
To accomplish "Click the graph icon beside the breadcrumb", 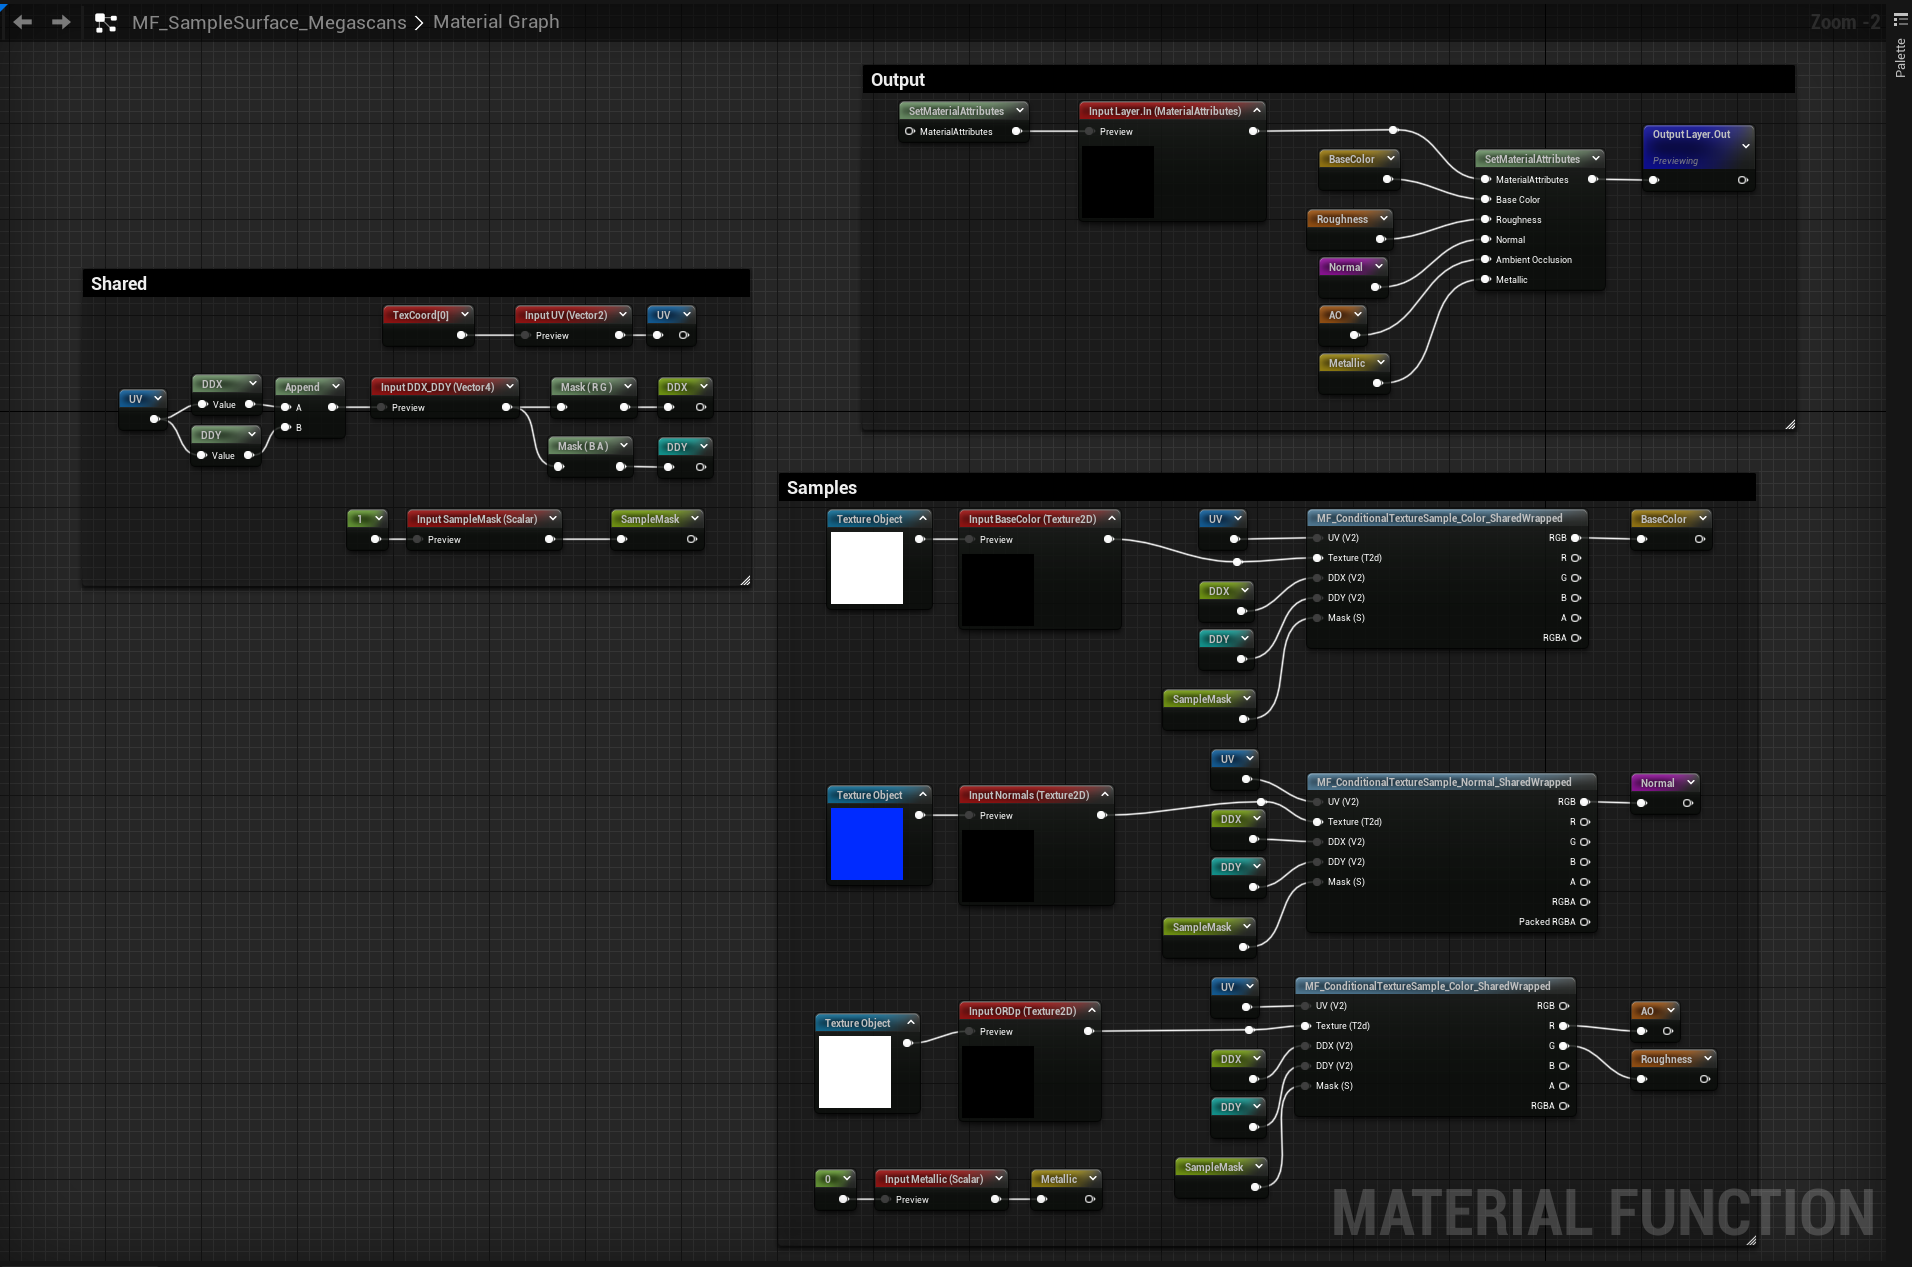I will click(x=105, y=21).
